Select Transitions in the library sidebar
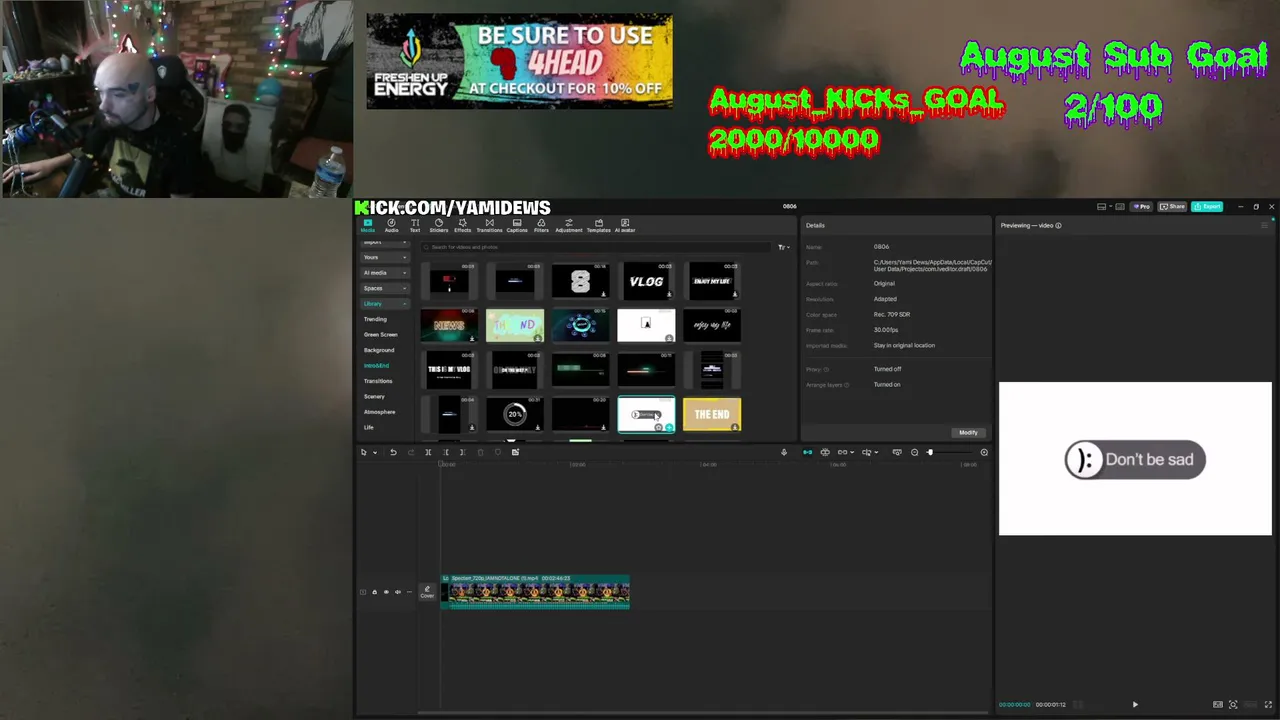 378,381
